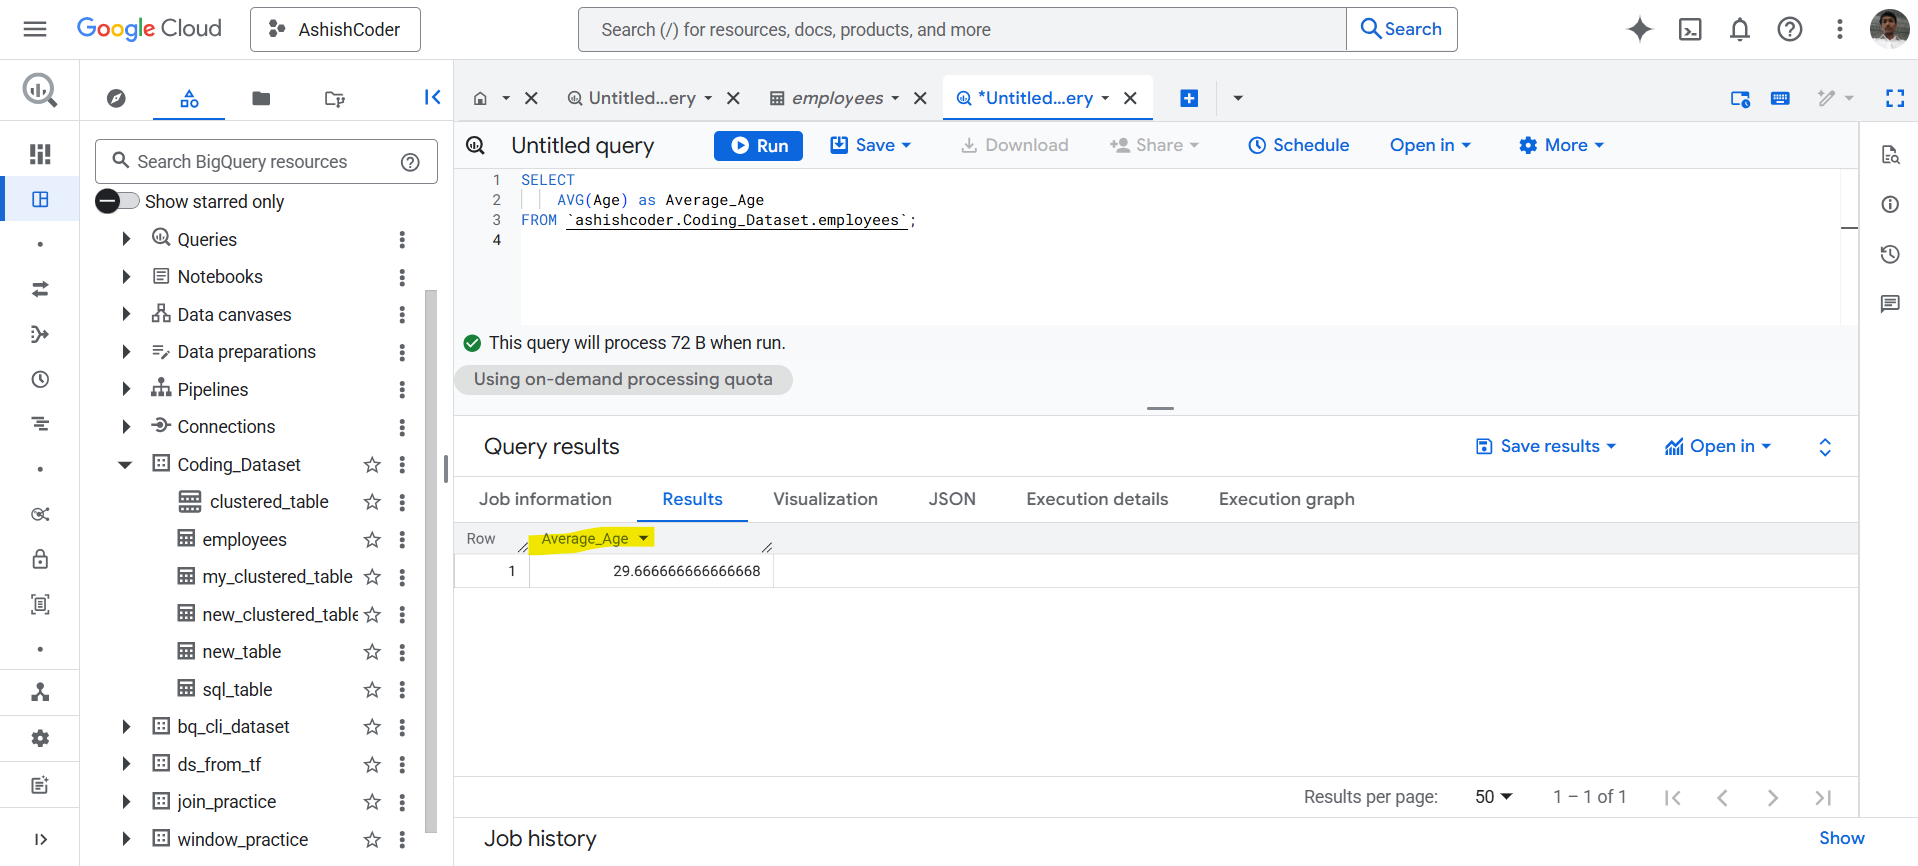This screenshot has width=1918, height=866.
Task: Open the More settings dropdown
Action: [1561, 145]
